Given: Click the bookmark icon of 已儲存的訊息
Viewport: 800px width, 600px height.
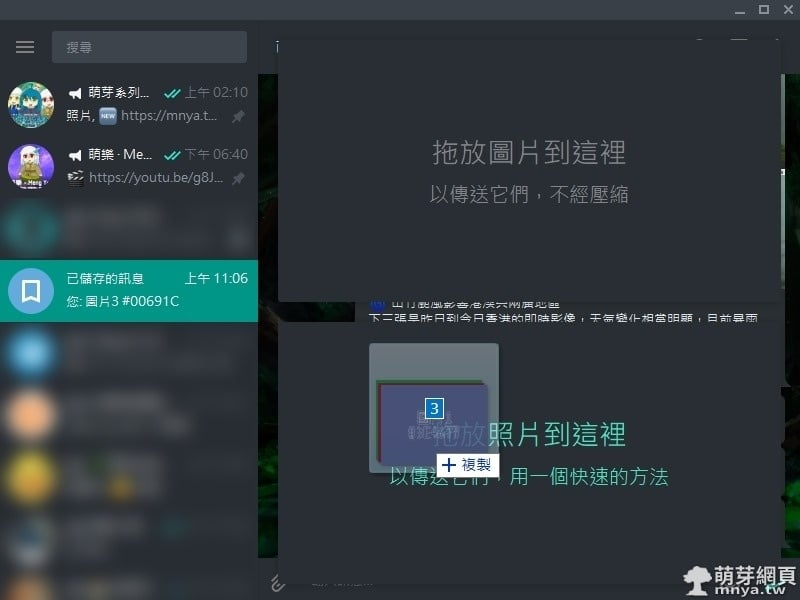Looking at the screenshot, I should coord(31,290).
